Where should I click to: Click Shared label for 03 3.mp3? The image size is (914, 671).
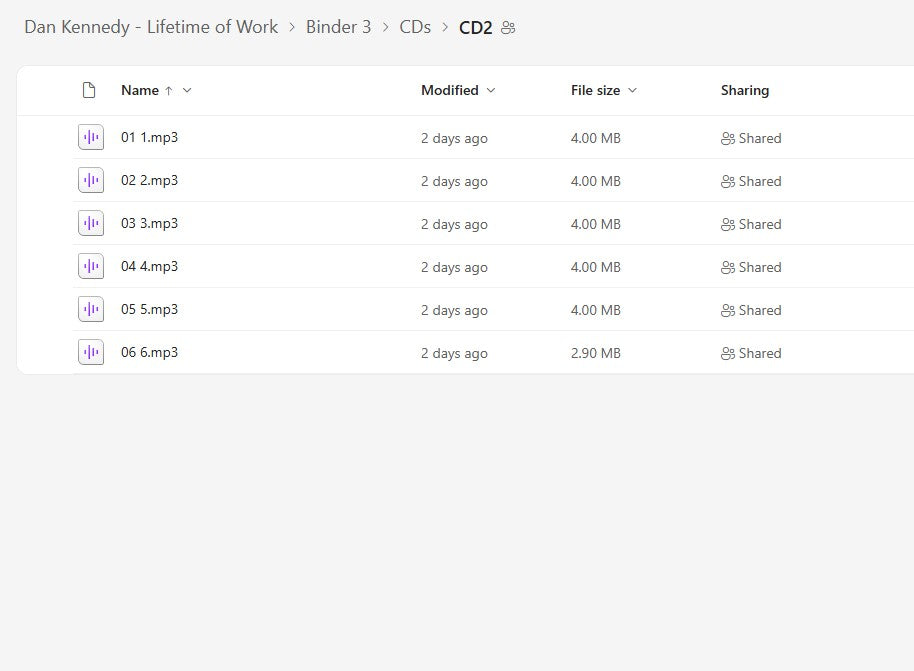pyautogui.click(x=760, y=224)
